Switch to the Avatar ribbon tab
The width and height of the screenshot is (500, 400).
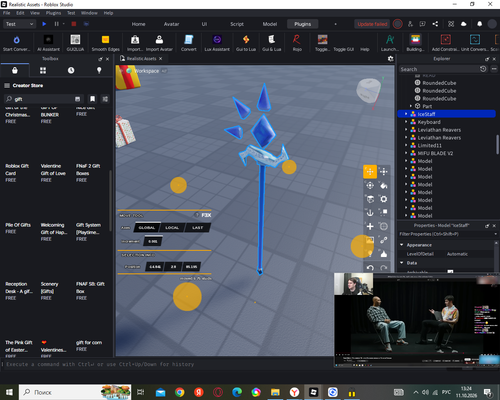click(x=171, y=24)
